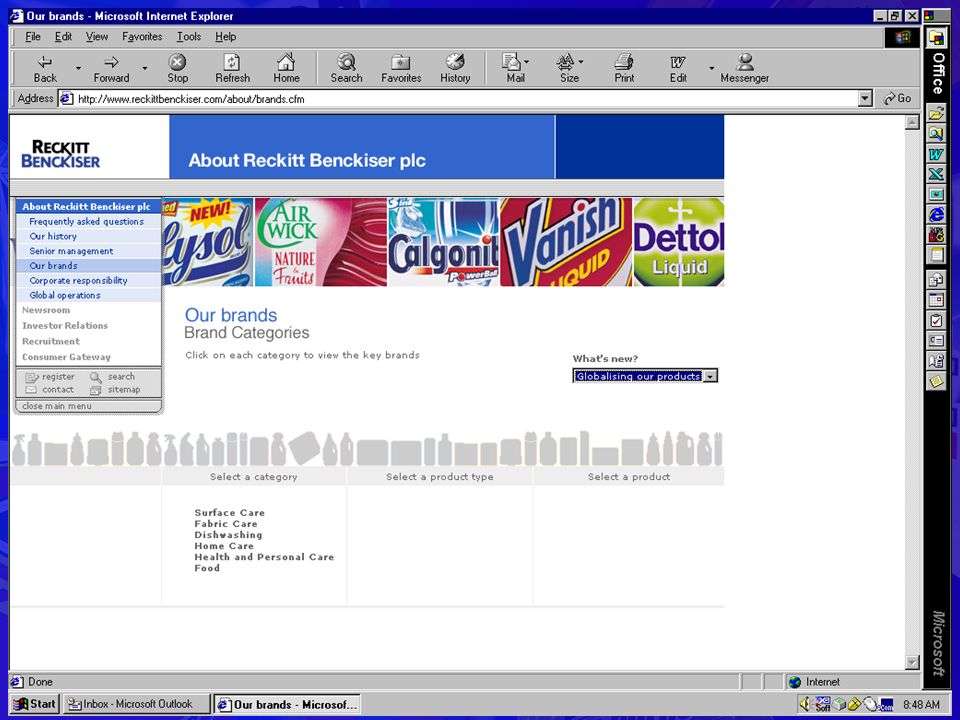Click the volume speaker tray icon
The width and height of the screenshot is (960, 720).
(x=804, y=704)
